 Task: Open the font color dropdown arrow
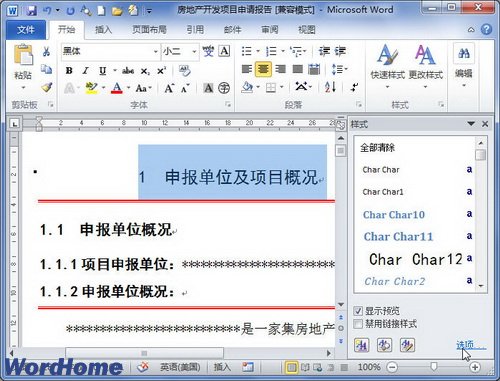tap(128, 88)
